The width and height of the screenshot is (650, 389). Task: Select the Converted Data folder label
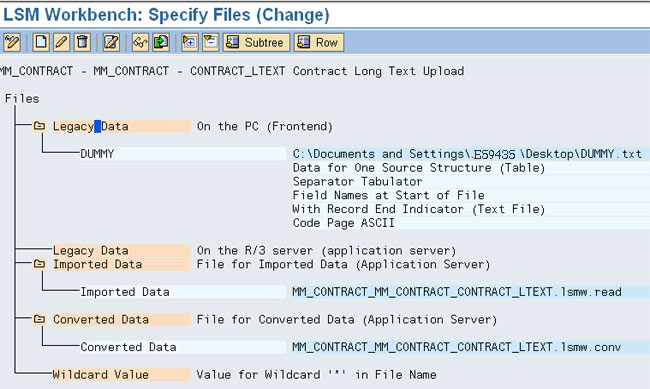click(120, 319)
